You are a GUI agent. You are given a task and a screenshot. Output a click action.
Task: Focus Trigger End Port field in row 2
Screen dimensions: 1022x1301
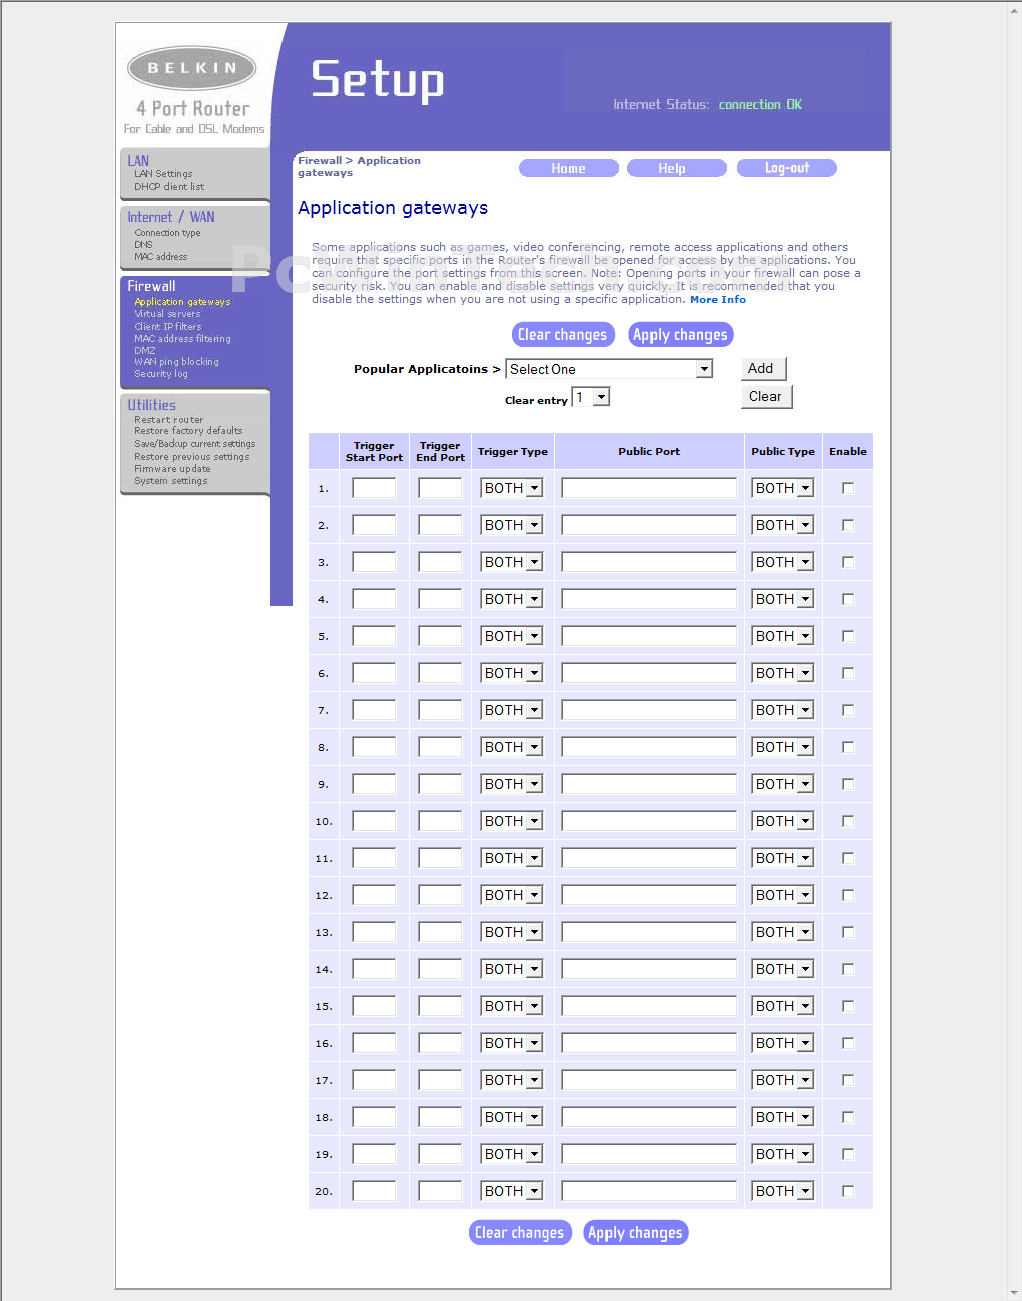pyautogui.click(x=440, y=525)
